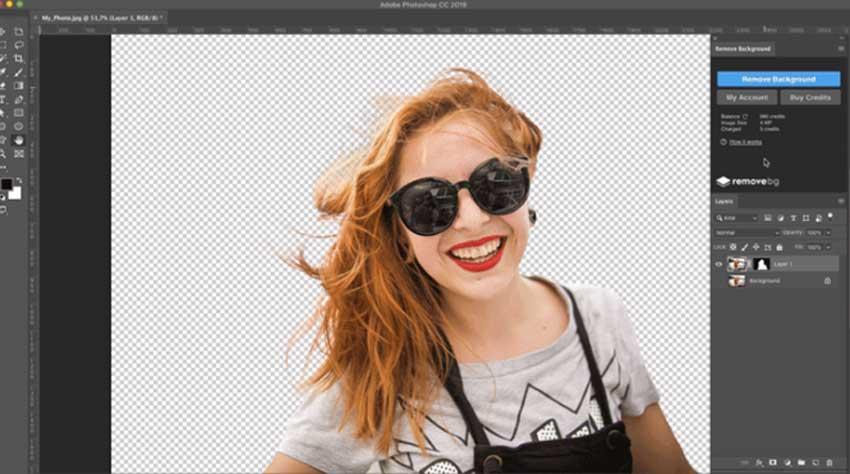Select the Hand tool
The width and height of the screenshot is (850, 474).
click(x=18, y=140)
